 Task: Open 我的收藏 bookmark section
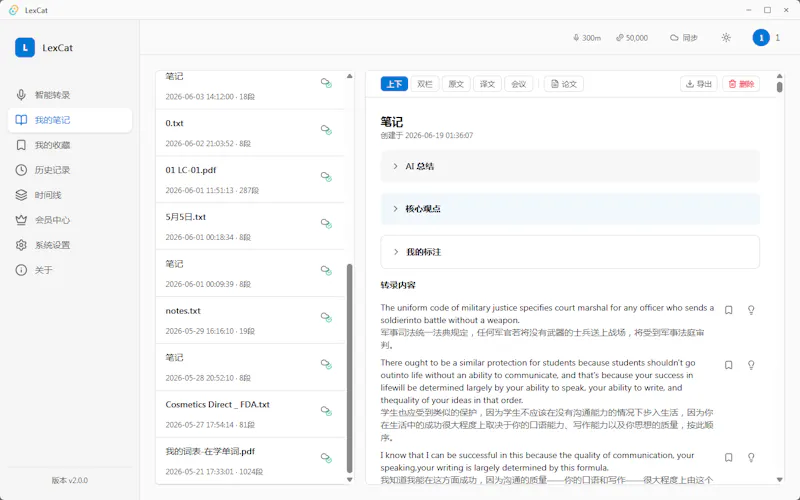(70, 145)
